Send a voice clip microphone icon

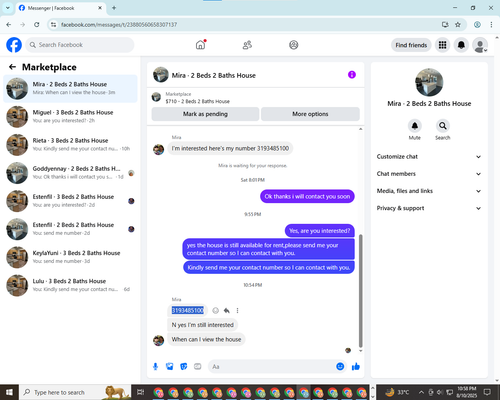[155, 367]
